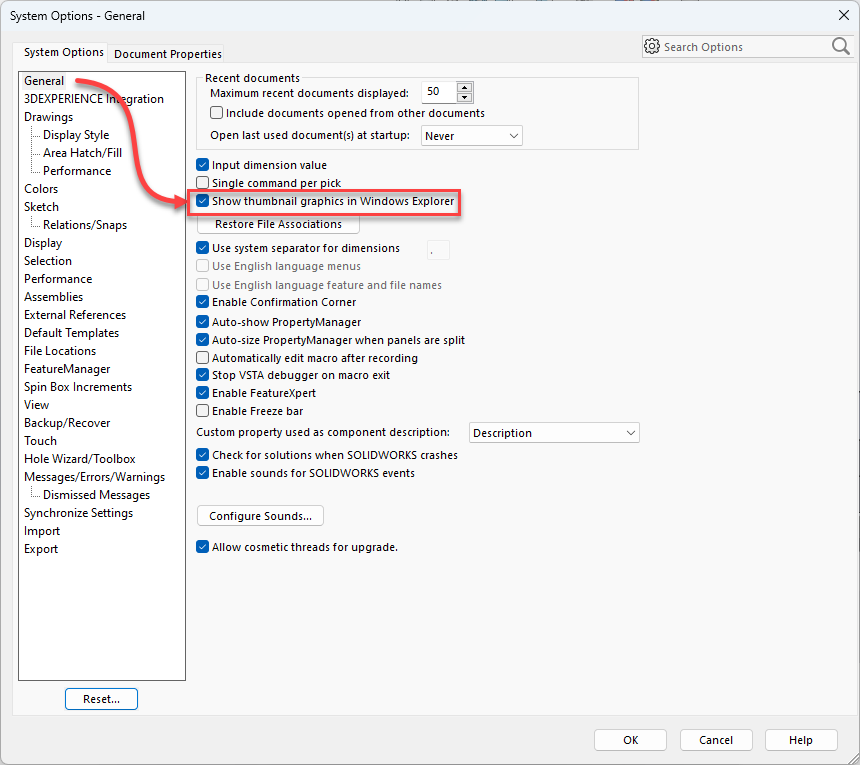Expand the Description custom property dropdown

coord(554,433)
